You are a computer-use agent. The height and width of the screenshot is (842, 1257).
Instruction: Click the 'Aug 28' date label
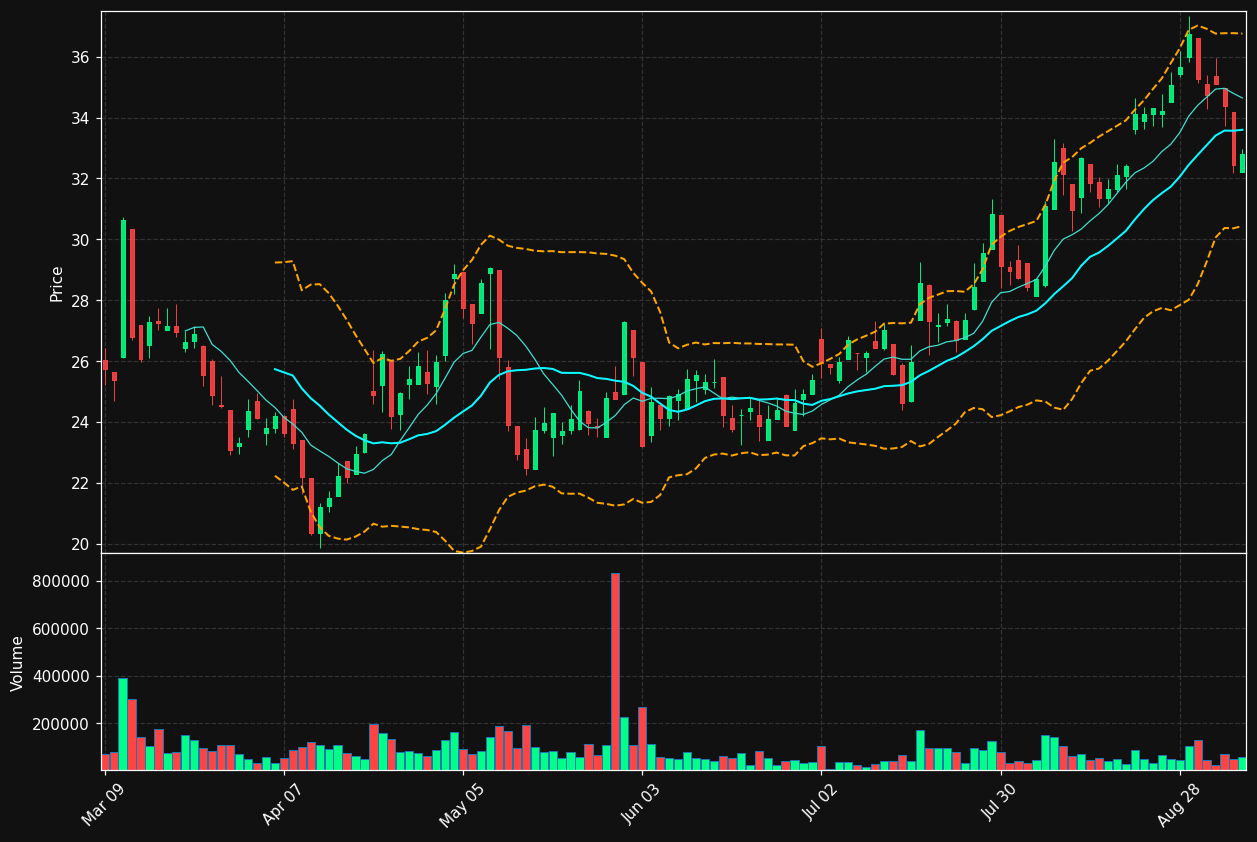click(x=1178, y=803)
